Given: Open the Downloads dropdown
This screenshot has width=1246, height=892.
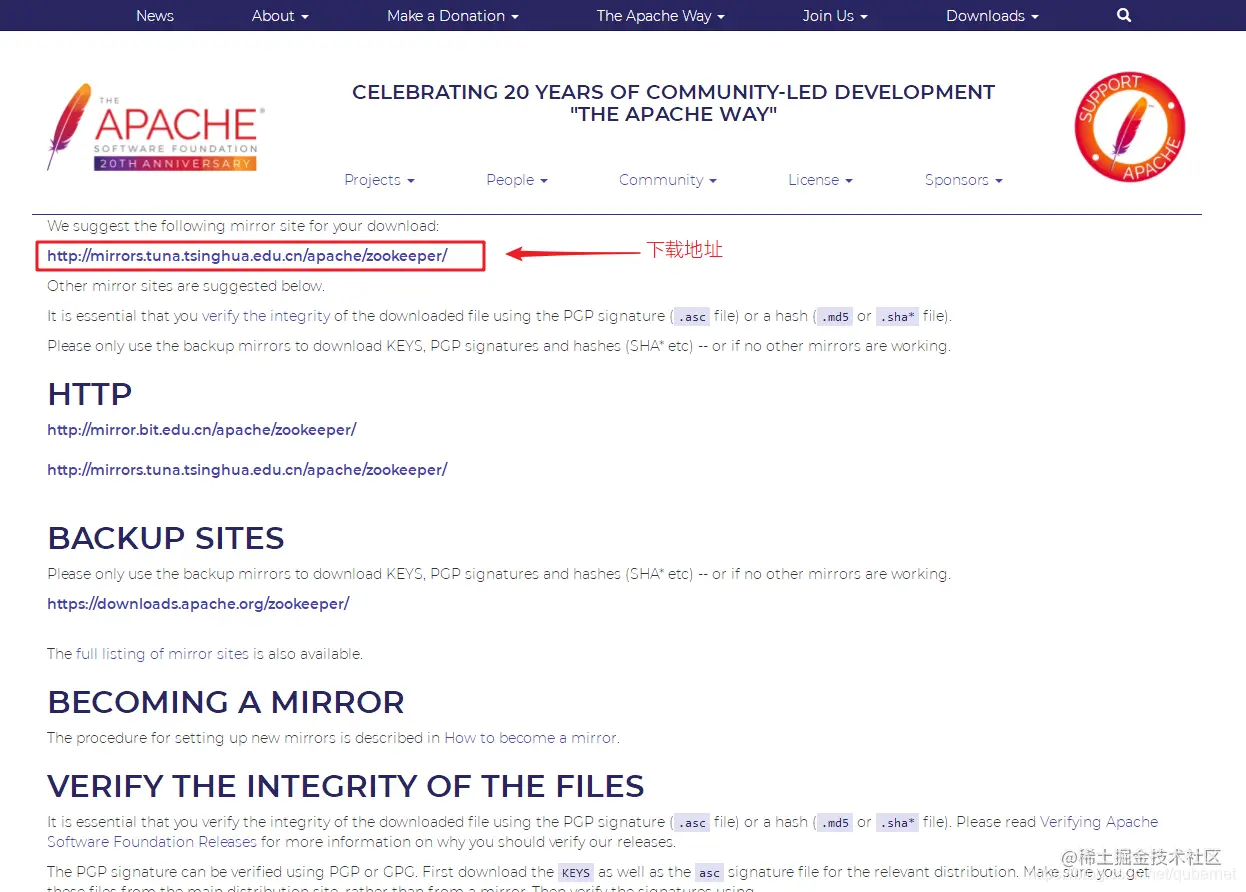Looking at the screenshot, I should point(992,16).
